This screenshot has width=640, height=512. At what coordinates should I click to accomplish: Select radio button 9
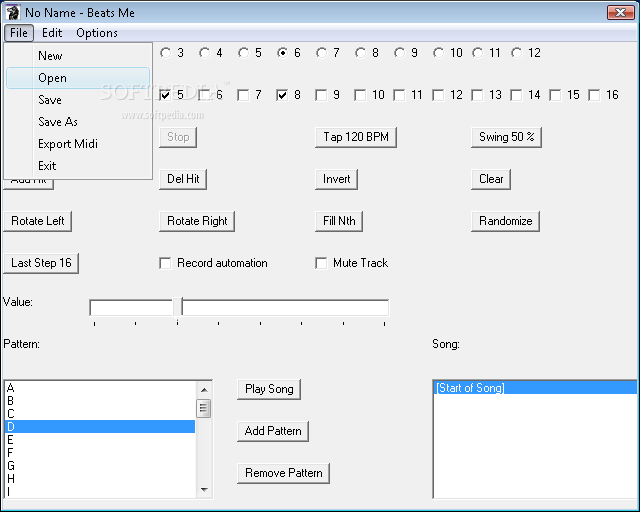point(400,53)
